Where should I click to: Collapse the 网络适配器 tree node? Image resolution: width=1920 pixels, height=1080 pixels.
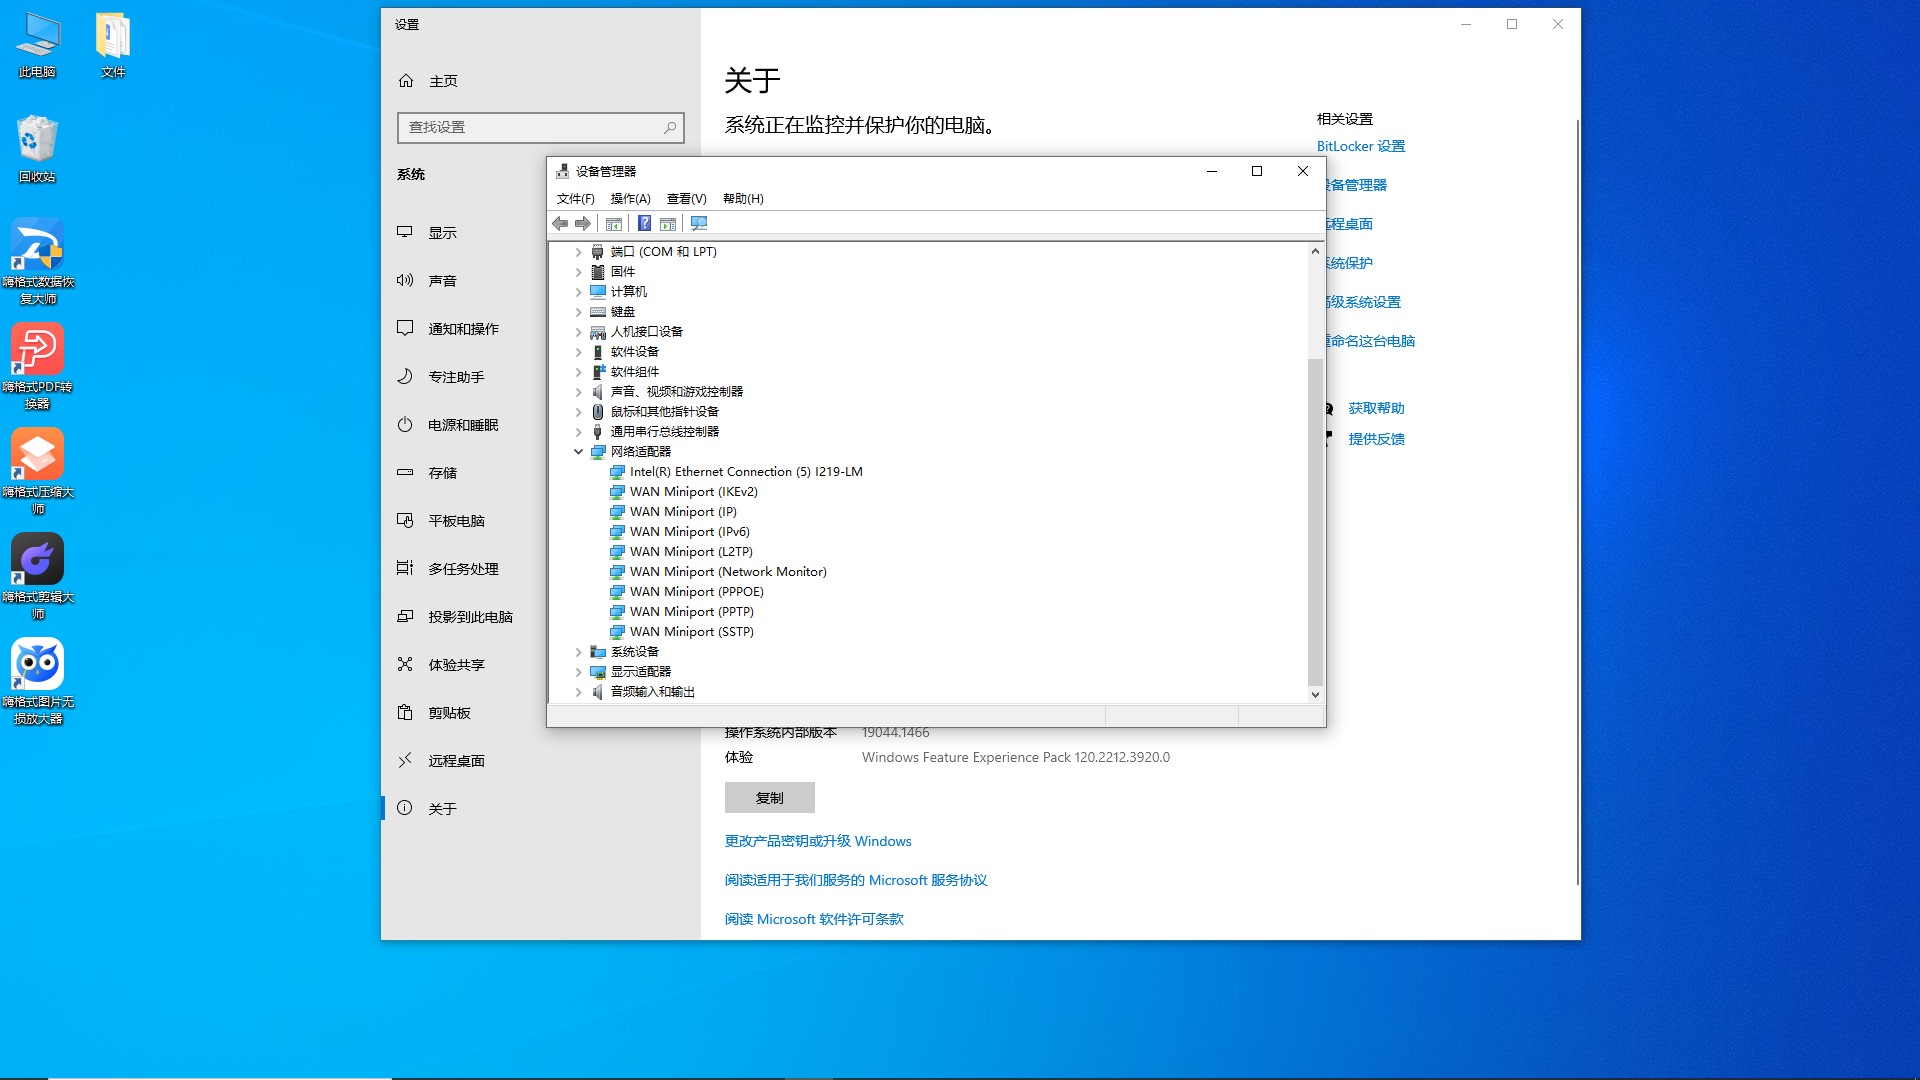[x=578, y=451]
